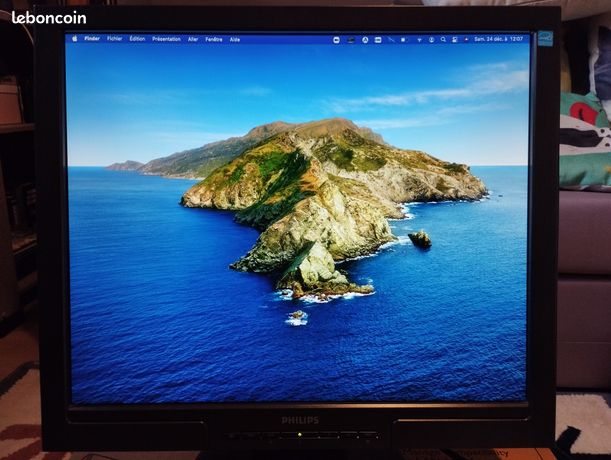Click the crossed-out Bluetooth status icon

(391, 40)
